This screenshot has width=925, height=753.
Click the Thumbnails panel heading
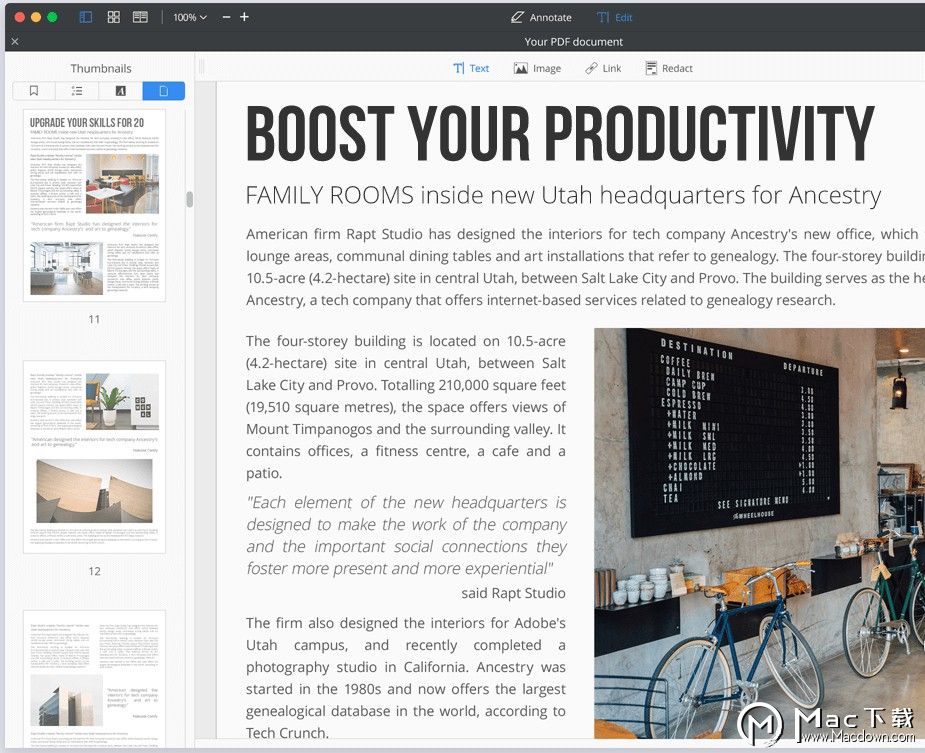101,68
